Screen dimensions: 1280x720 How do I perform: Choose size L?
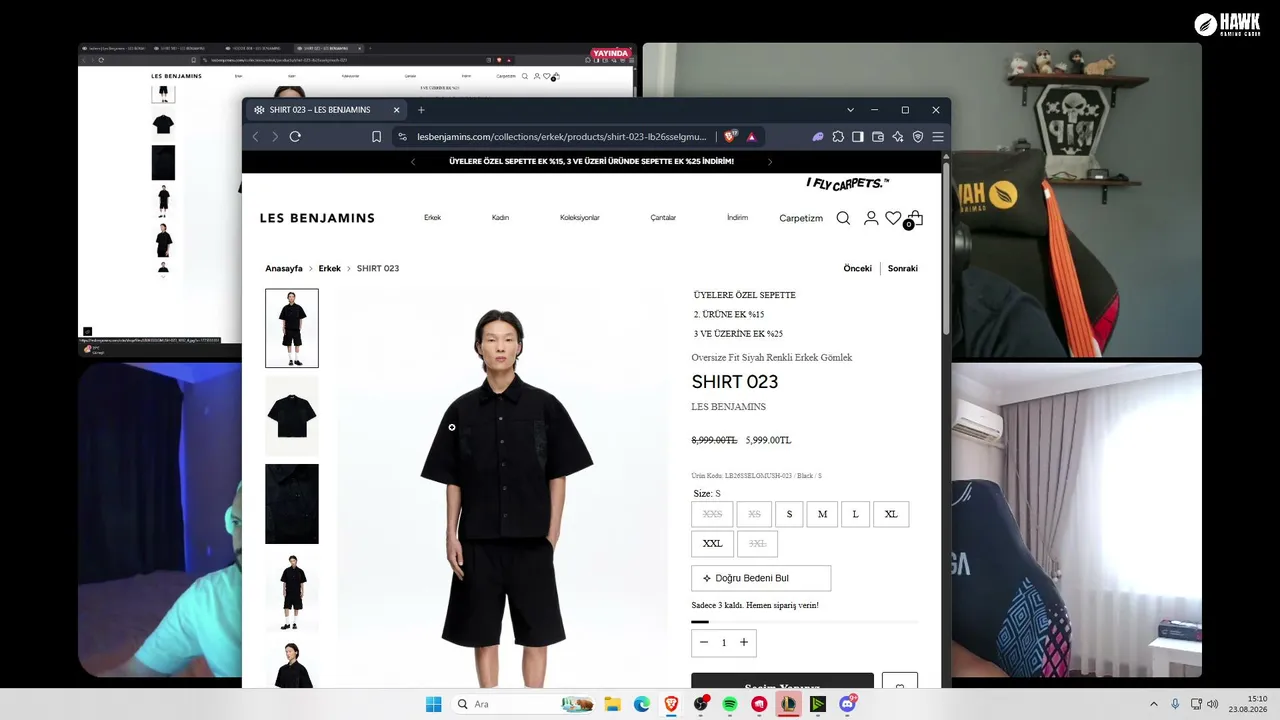point(855,514)
